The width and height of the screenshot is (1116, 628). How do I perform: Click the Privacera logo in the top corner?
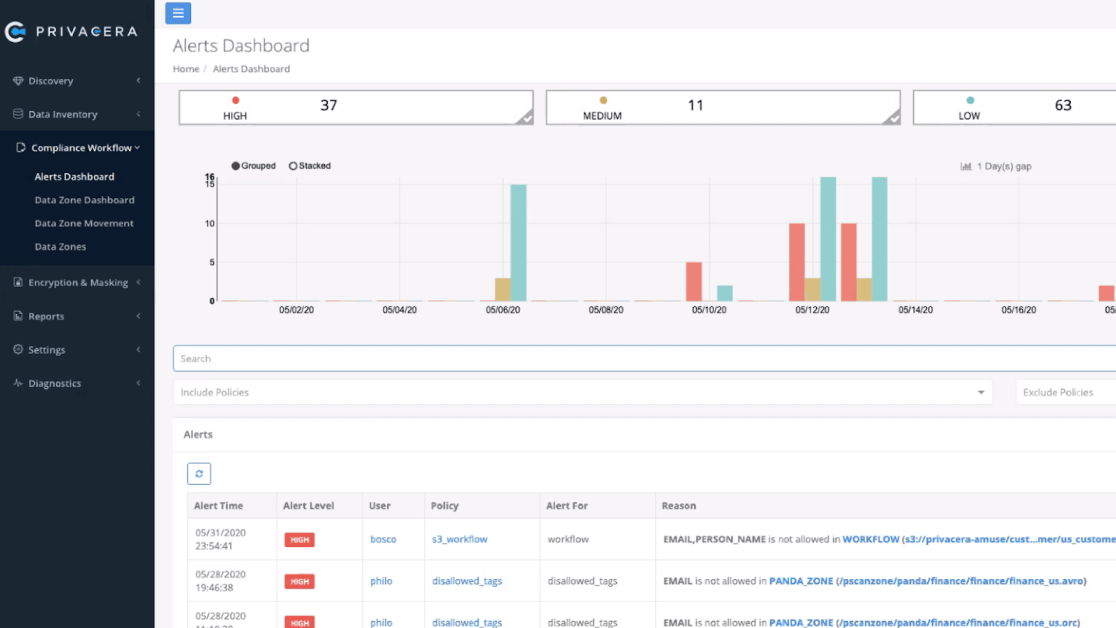pyautogui.click(x=72, y=31)
